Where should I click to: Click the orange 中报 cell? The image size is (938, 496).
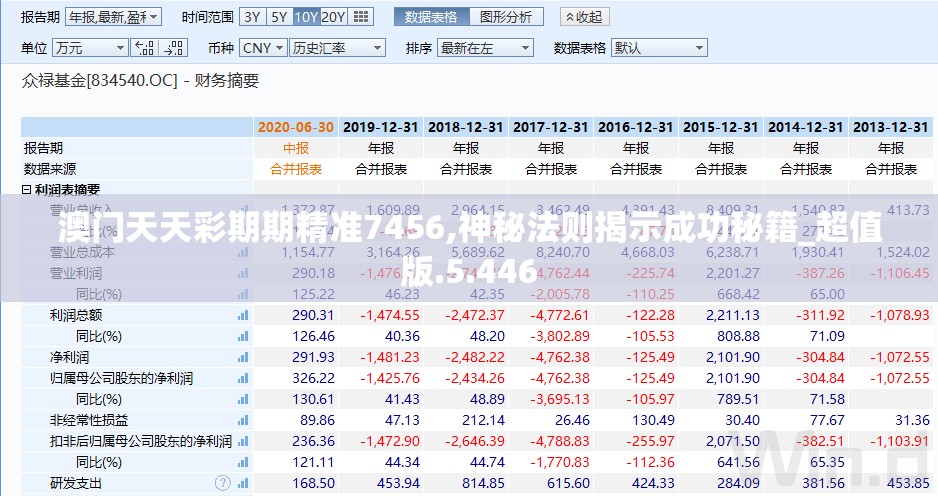click(296, 148)
